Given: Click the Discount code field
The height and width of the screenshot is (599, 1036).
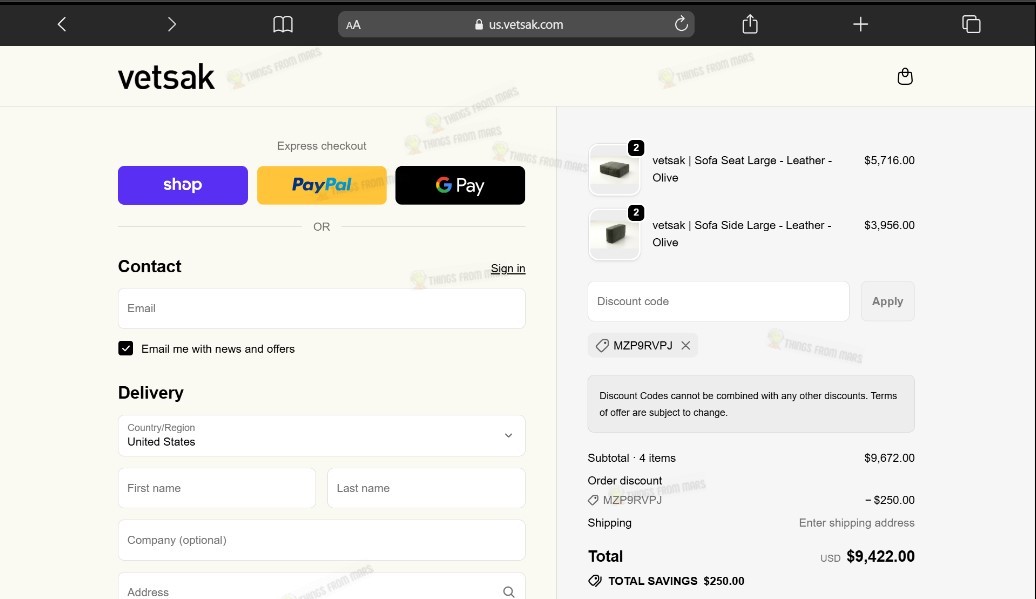Looking at the screenshot, I should (718, 301).
